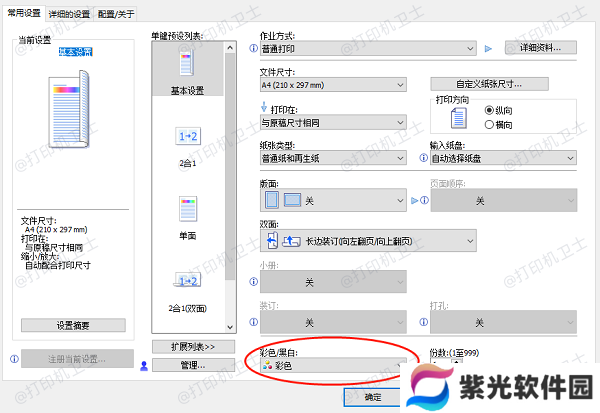Screen dimensions: 600x413
Task: Click left-flip duplex icon in 双面
Action: click(x=272, y=241)
